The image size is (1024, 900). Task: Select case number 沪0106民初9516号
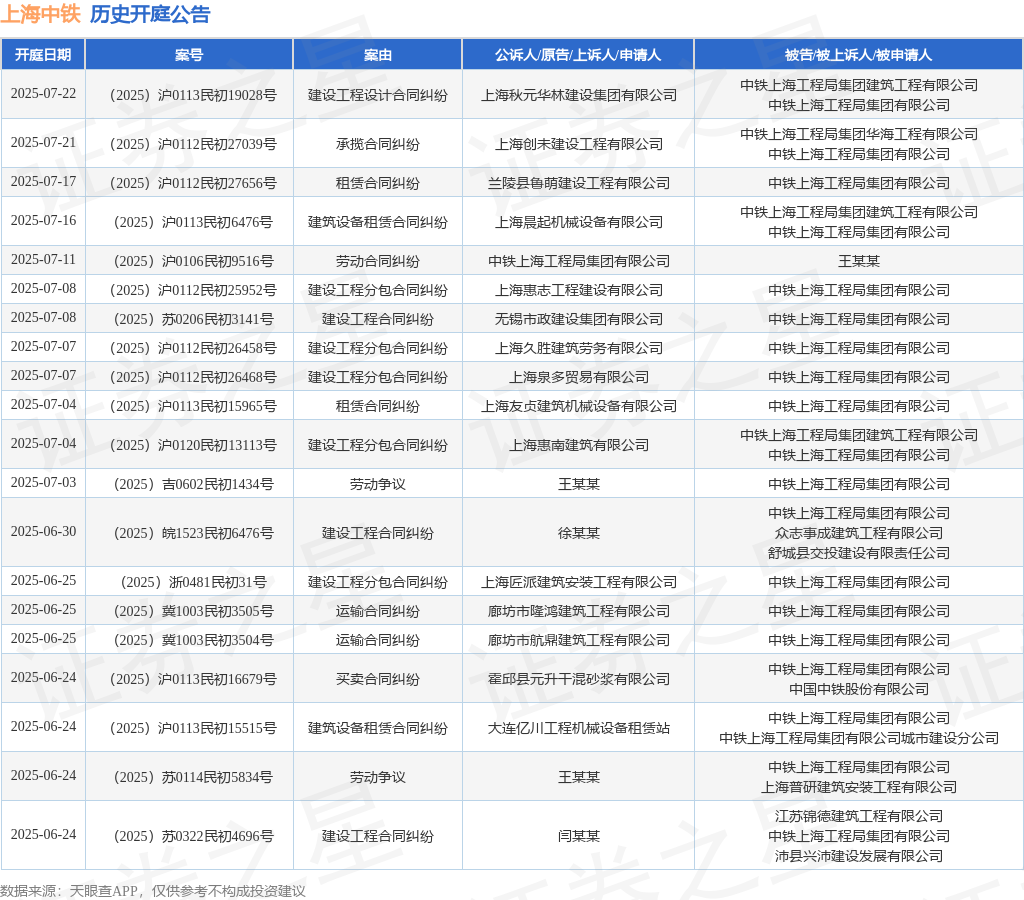point(193,262)
